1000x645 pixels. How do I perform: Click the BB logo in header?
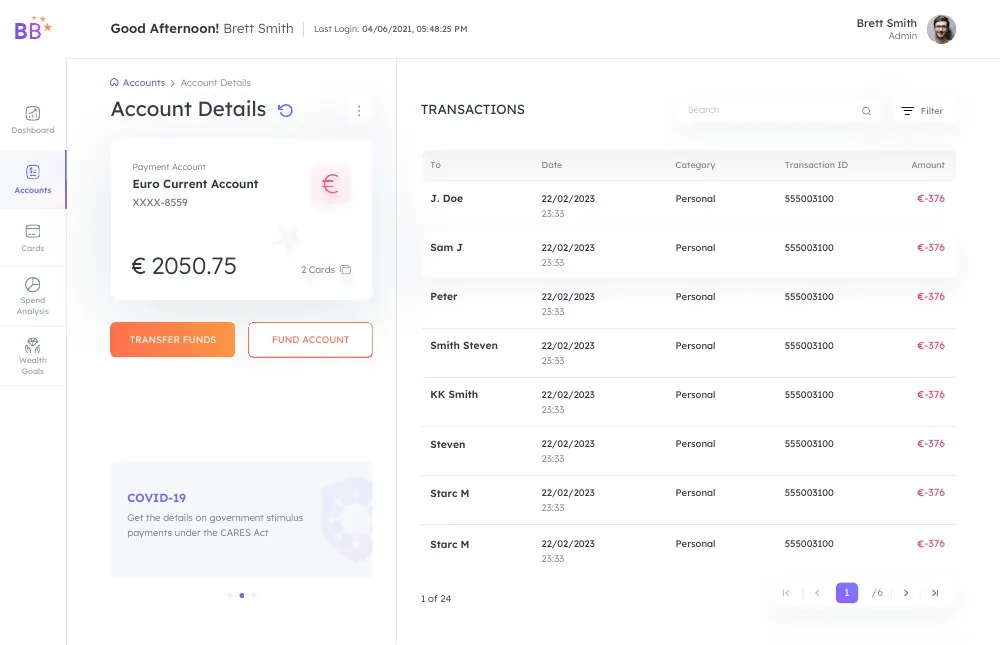(33, 28)
